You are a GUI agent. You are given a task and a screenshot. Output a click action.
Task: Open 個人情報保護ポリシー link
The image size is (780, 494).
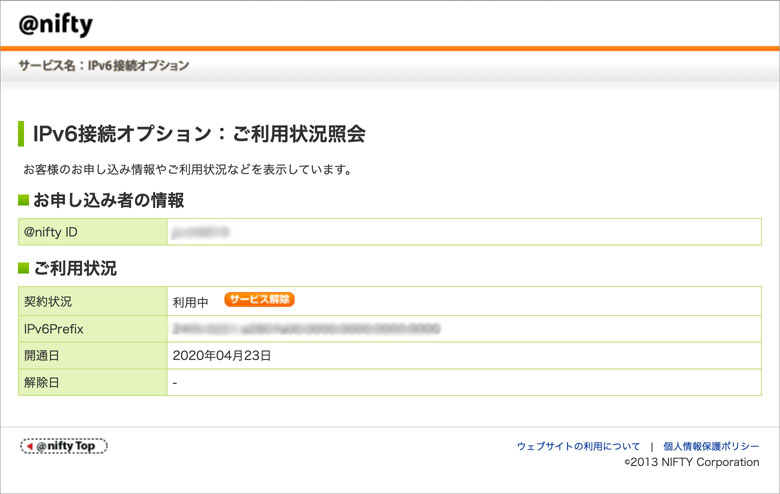(711, 446)
